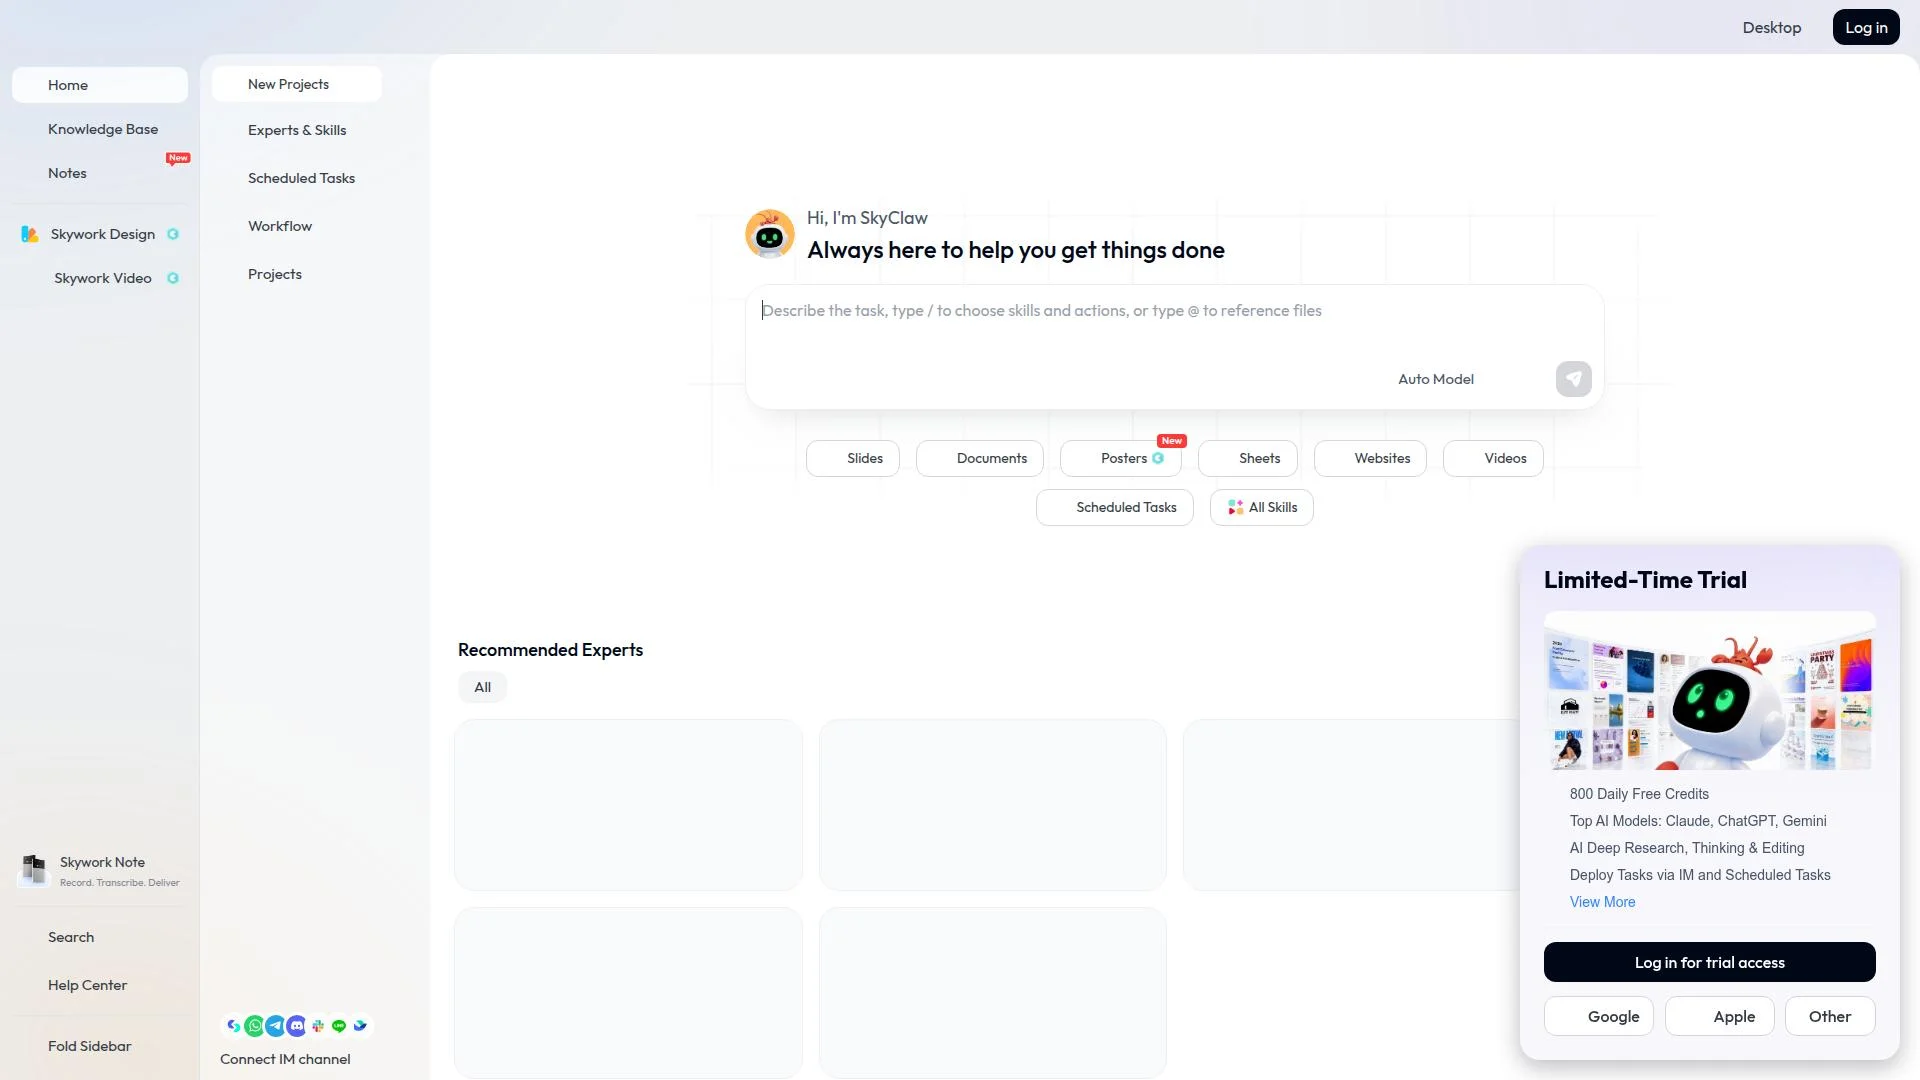The image size is (1920, 1080).
Task: Send the task with the paper-plane button
Action: pos(1573,379)
